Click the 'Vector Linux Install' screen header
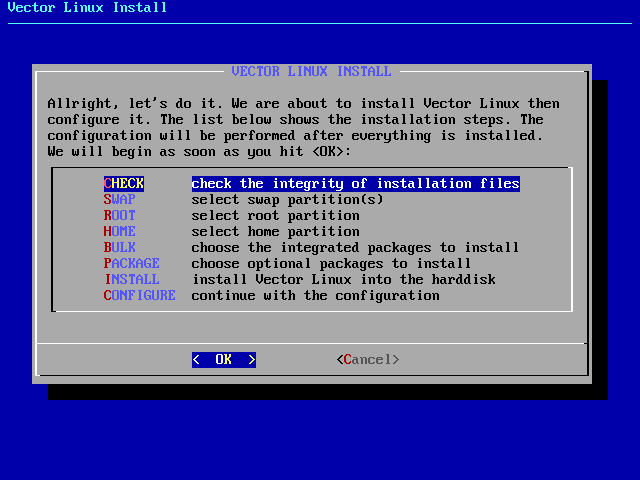 [87, 8]
